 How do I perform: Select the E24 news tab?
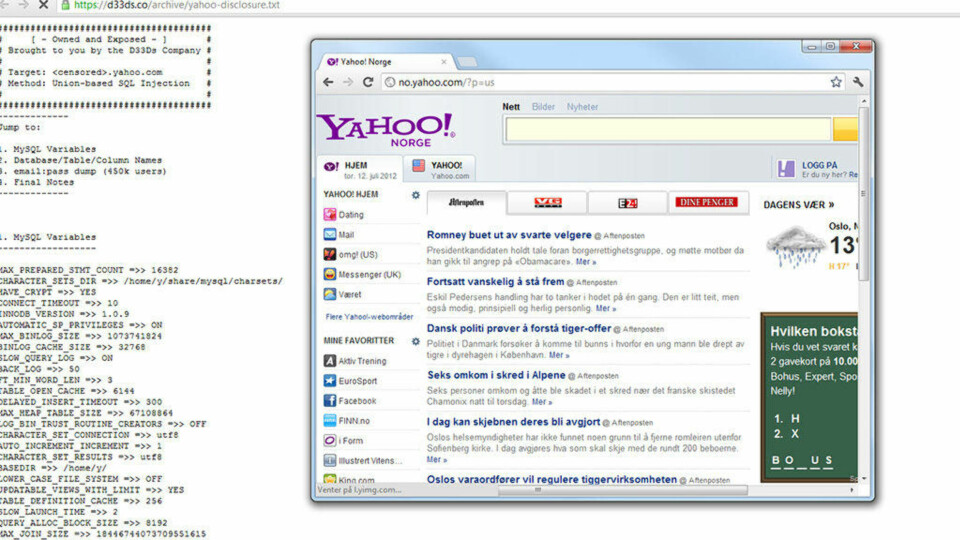[x=628, y=203]
